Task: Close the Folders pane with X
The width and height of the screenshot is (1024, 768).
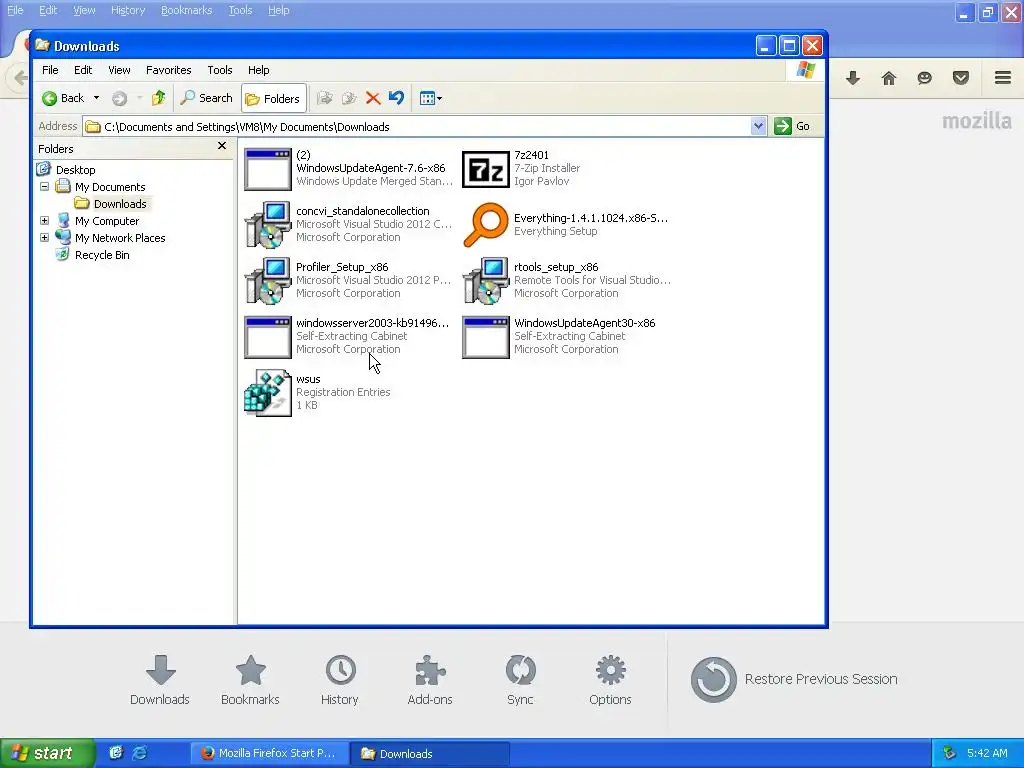Action: tap(221, 146)
